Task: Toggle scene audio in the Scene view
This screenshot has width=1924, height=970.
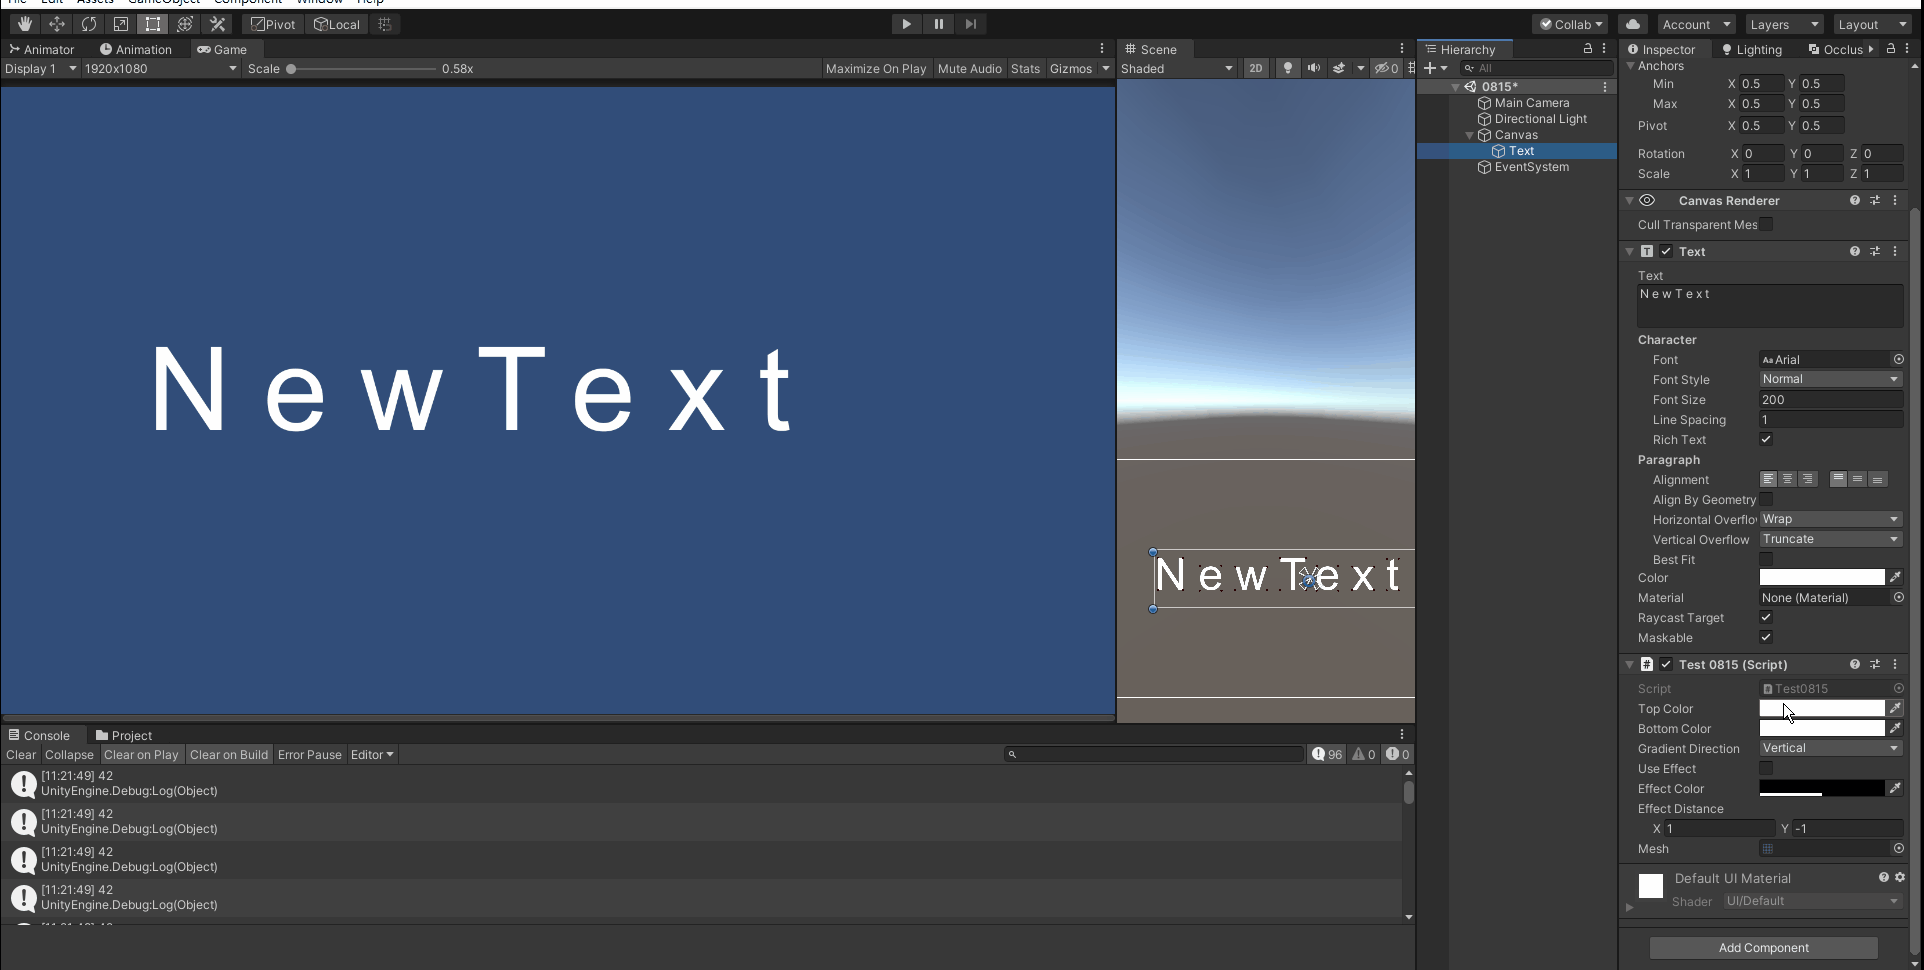Action: pyautogui.click(x=1314, y=68)
